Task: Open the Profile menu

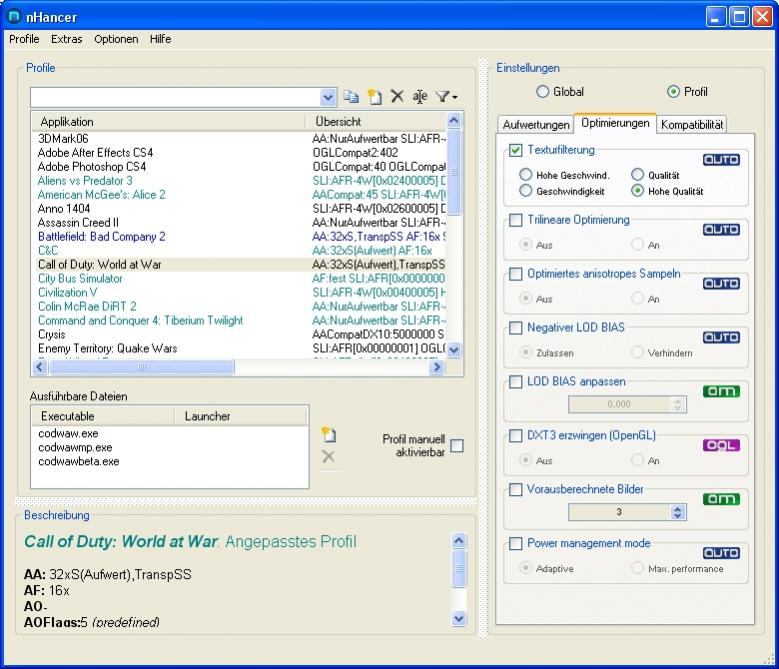Action: [24, 39]
